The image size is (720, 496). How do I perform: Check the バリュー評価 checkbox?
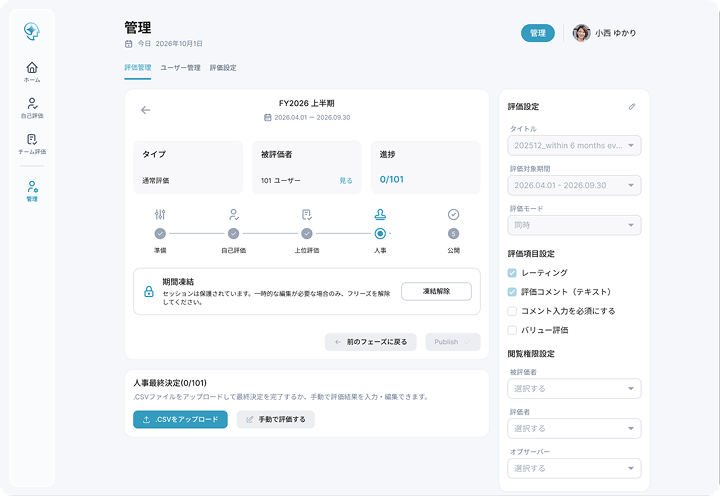pyautogui.click(x=512, y=330)
